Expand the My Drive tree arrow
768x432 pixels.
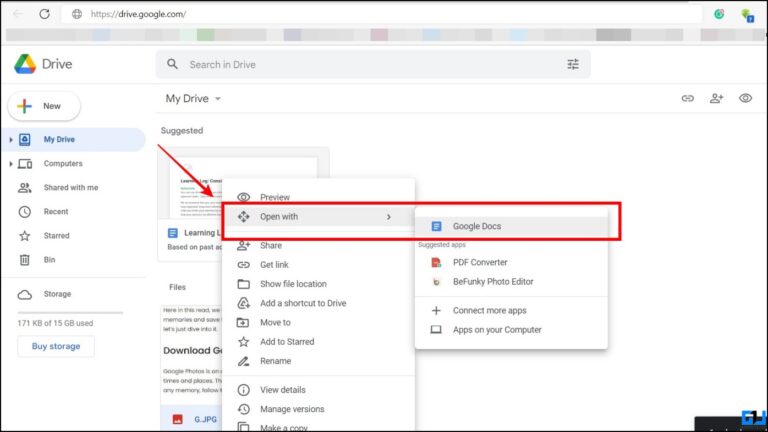click(11, 140)
